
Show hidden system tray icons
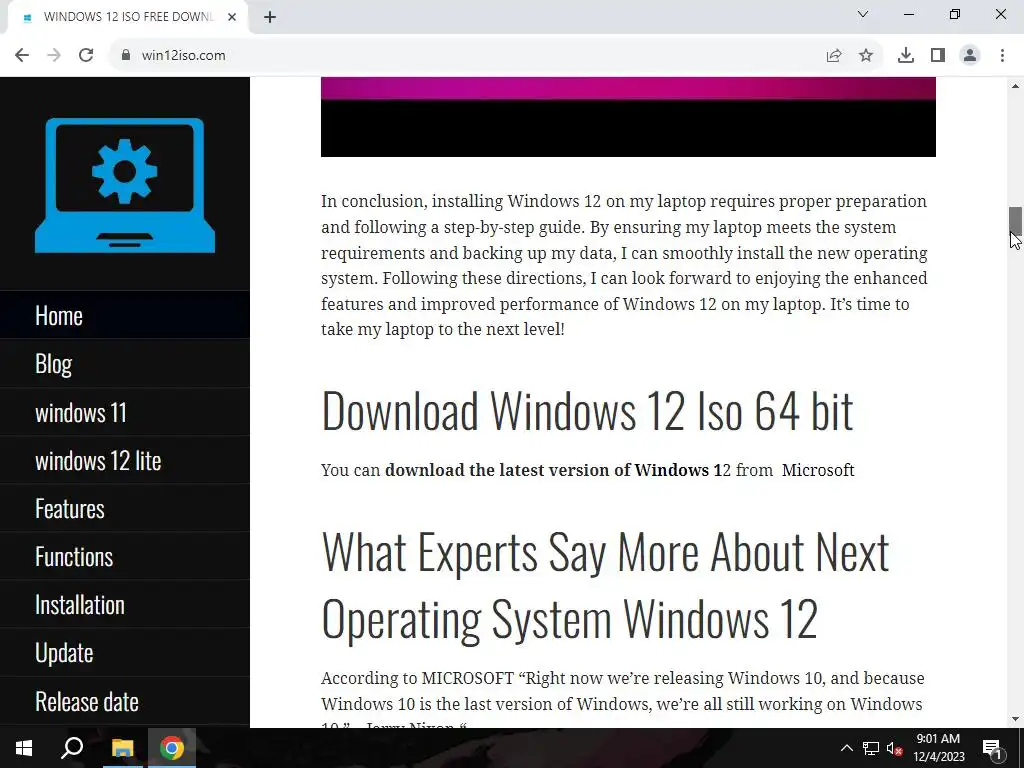pos(846,748)
